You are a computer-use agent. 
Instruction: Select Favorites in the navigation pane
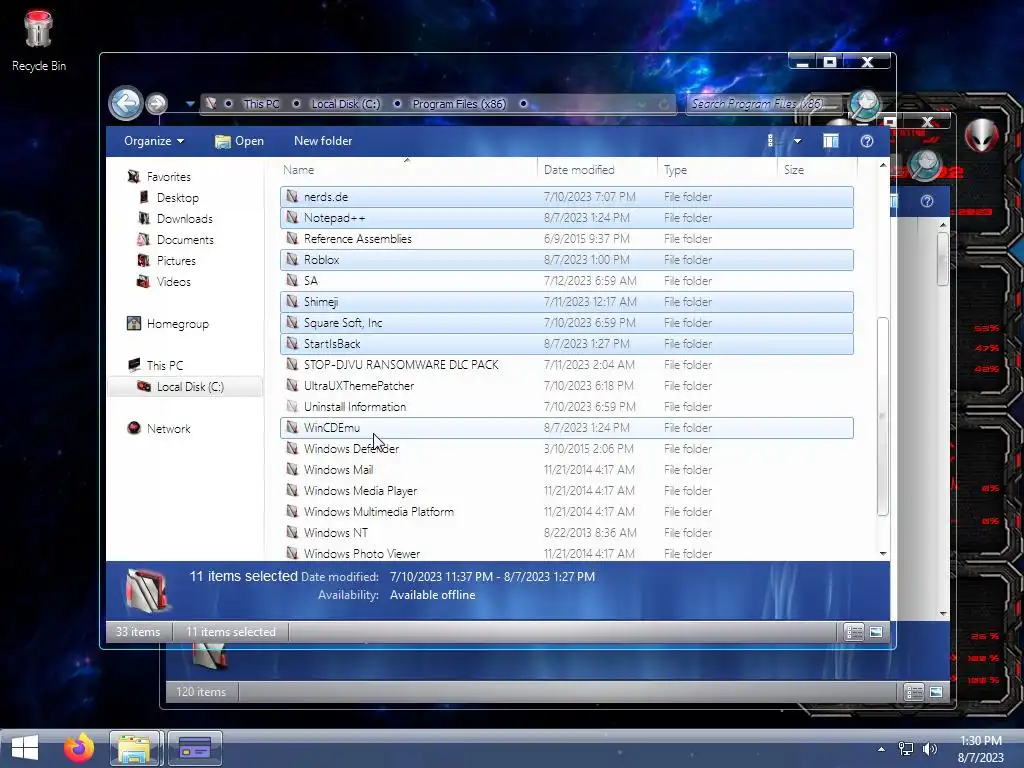[168, 177]
